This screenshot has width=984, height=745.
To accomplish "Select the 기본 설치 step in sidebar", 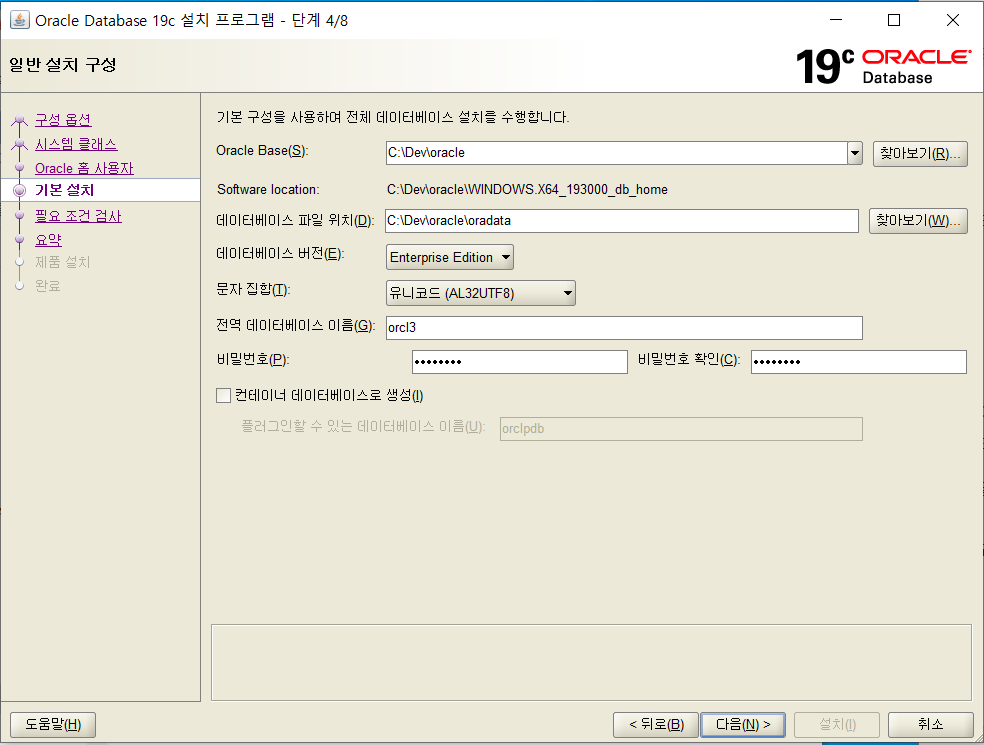I will click(64, 190).
